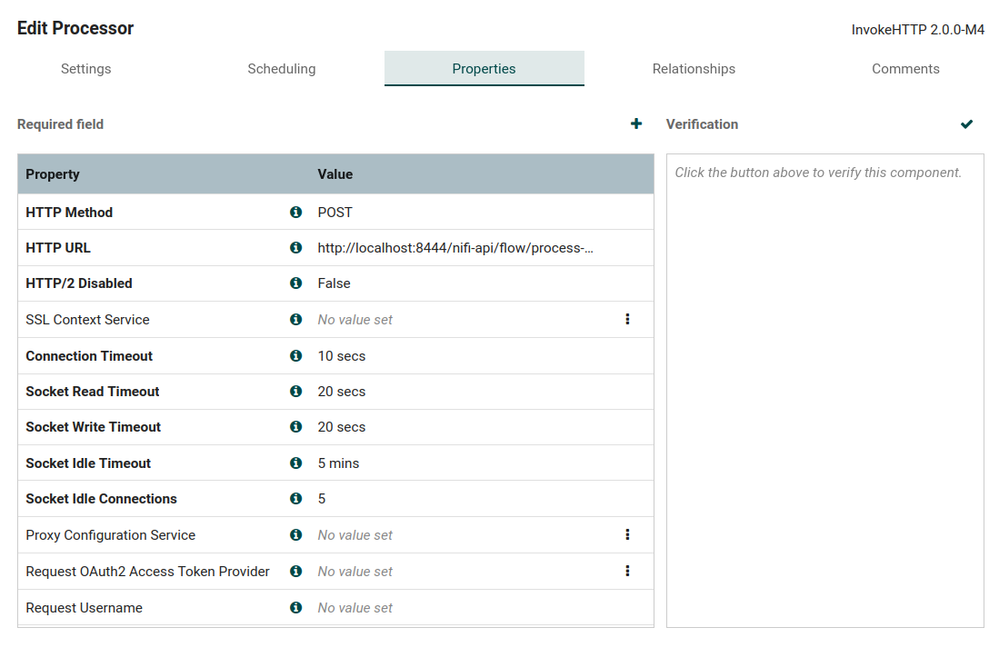Viewport: 999px width, 646px height.
Task: Edit the HTTP URL value field
Action: click(x=456, y=248)
